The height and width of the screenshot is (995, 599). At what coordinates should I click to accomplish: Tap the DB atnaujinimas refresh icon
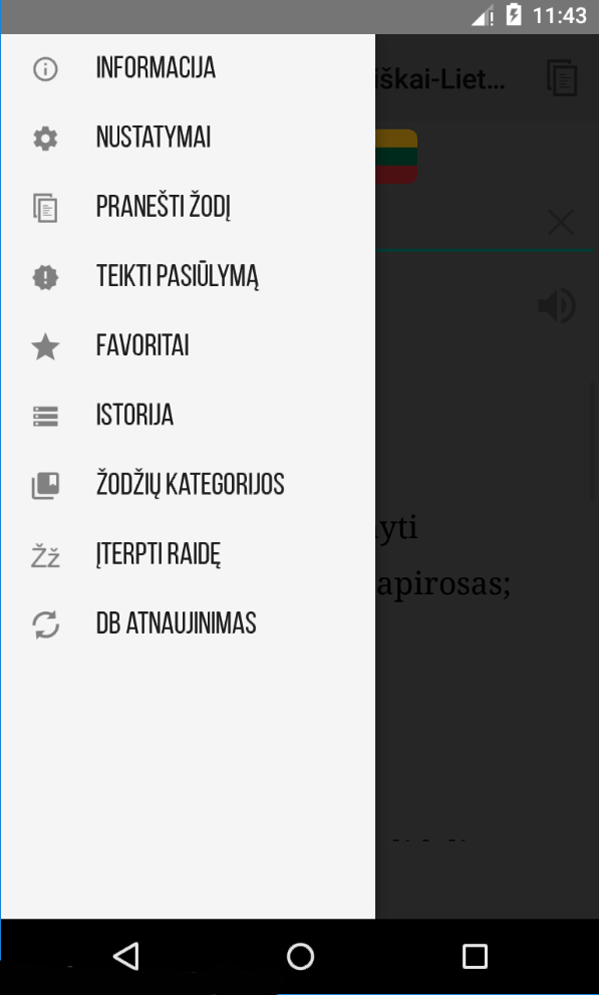[45, 624]
